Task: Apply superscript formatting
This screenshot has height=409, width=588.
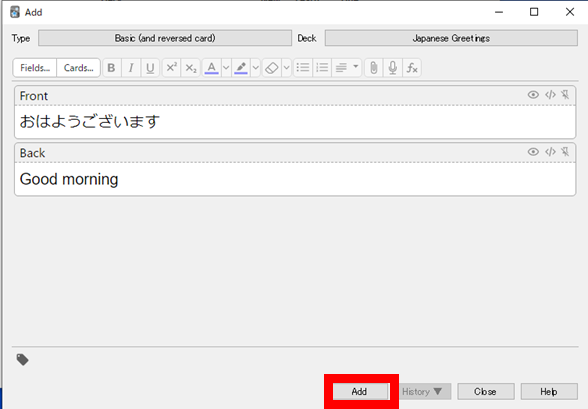Action: coord(171,68)
